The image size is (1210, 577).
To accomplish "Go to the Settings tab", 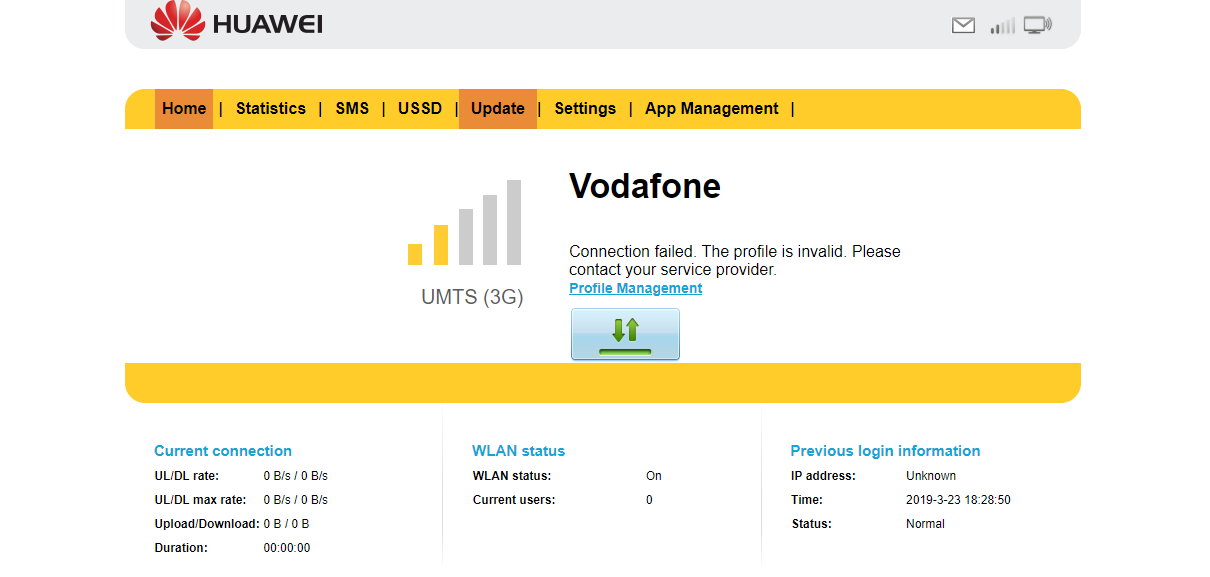I will pos(585,108).
